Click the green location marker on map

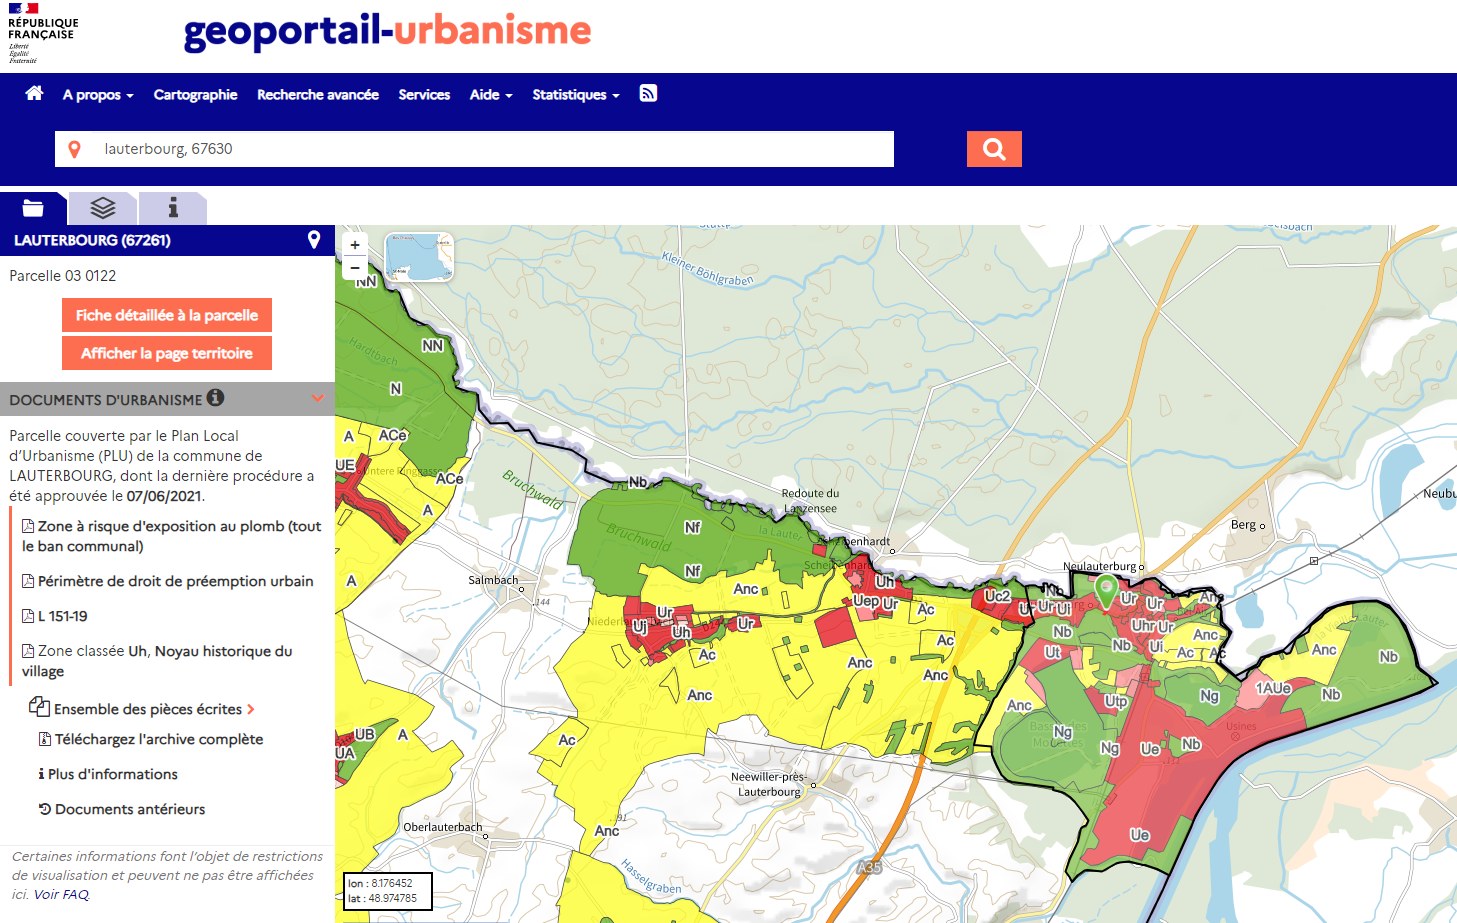coord(1105,588)
